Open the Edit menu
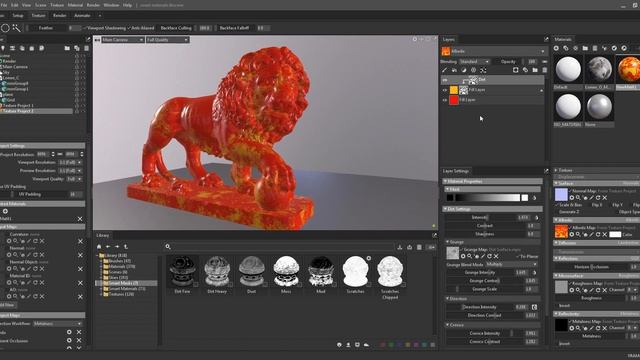Image resolution: width=640 pixels, height=360 pixels. [x=15, y=5]
